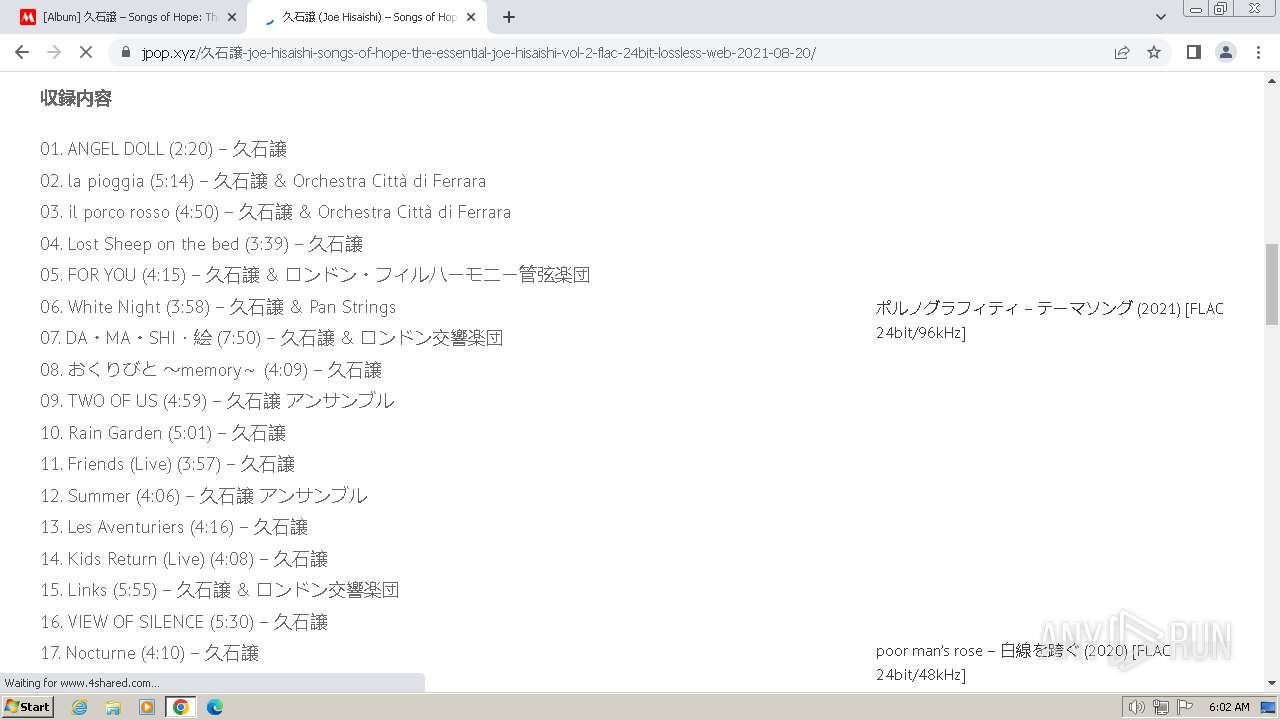Open File Explorer from the taskbar

113,707
